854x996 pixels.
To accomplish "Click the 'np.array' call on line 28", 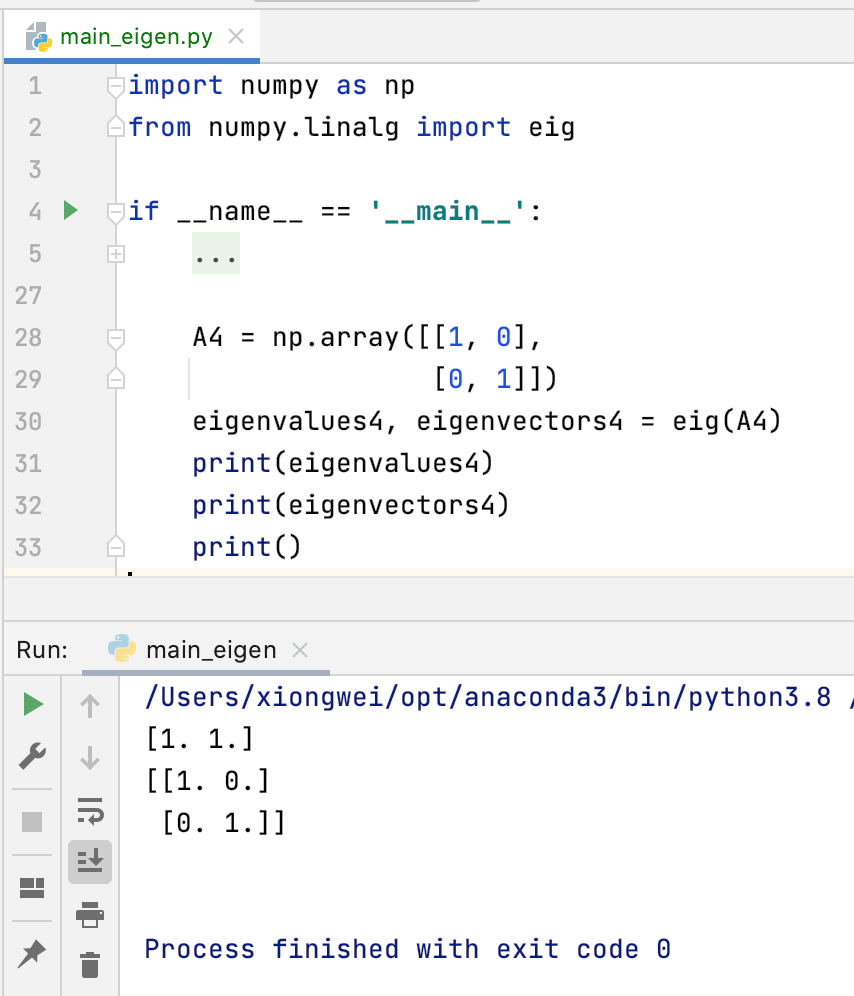I will point(336,337).
